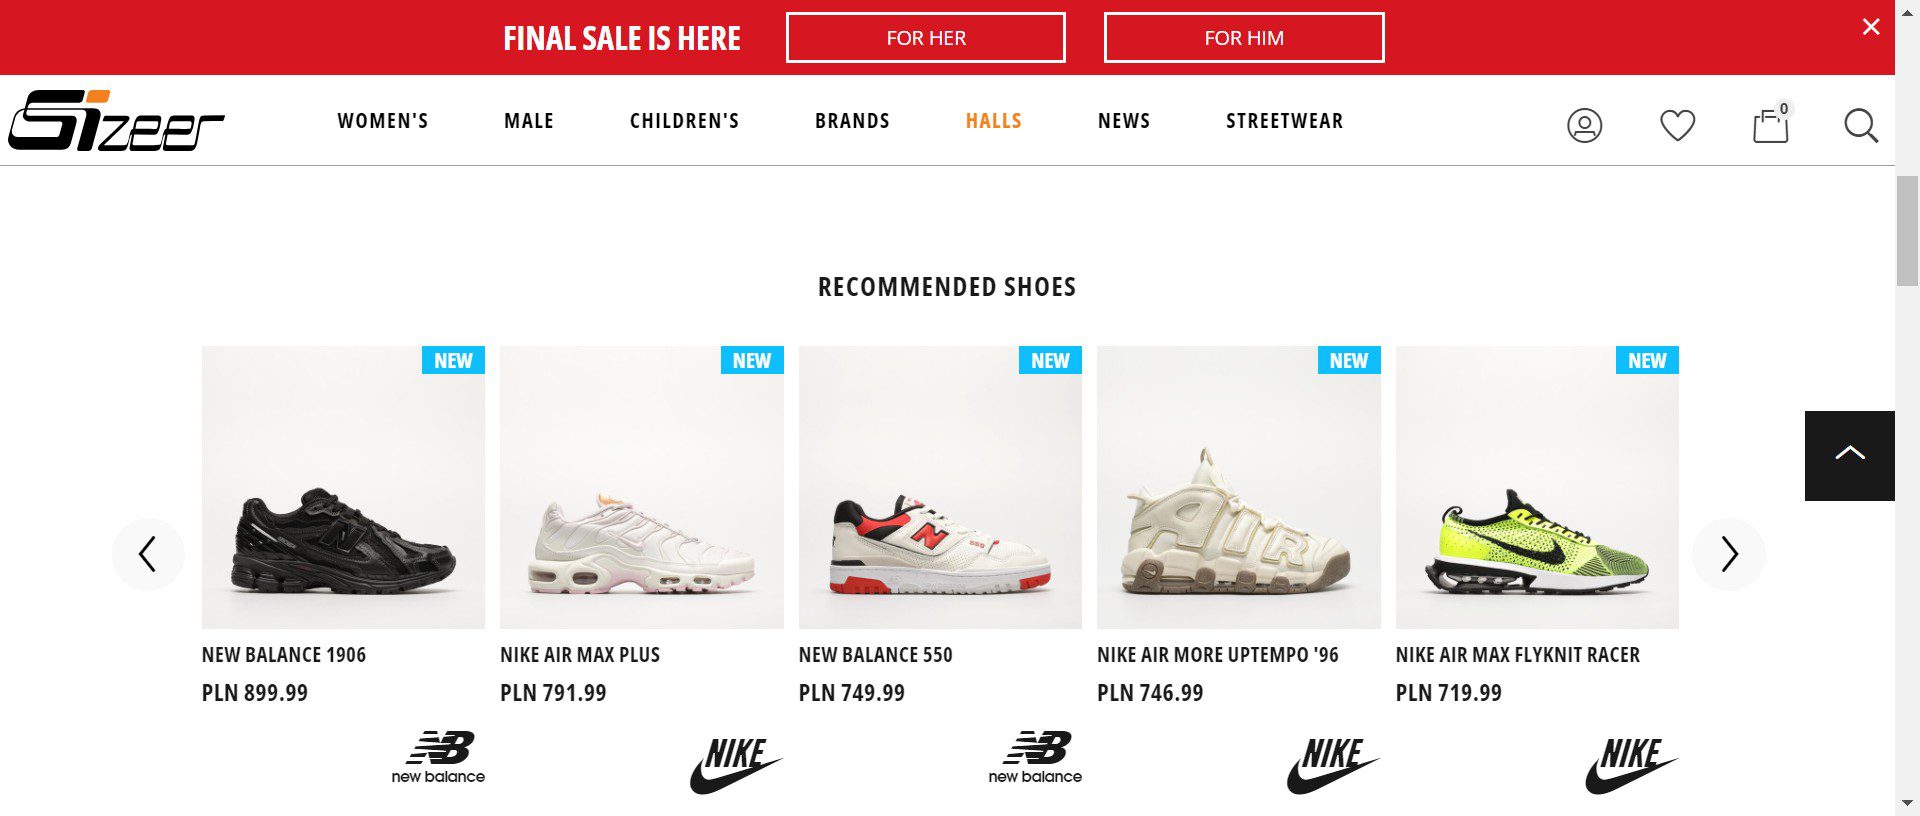
Task: Click the scroll back to top arrow
Action: pyautogui.click(x=1849, y=455)
